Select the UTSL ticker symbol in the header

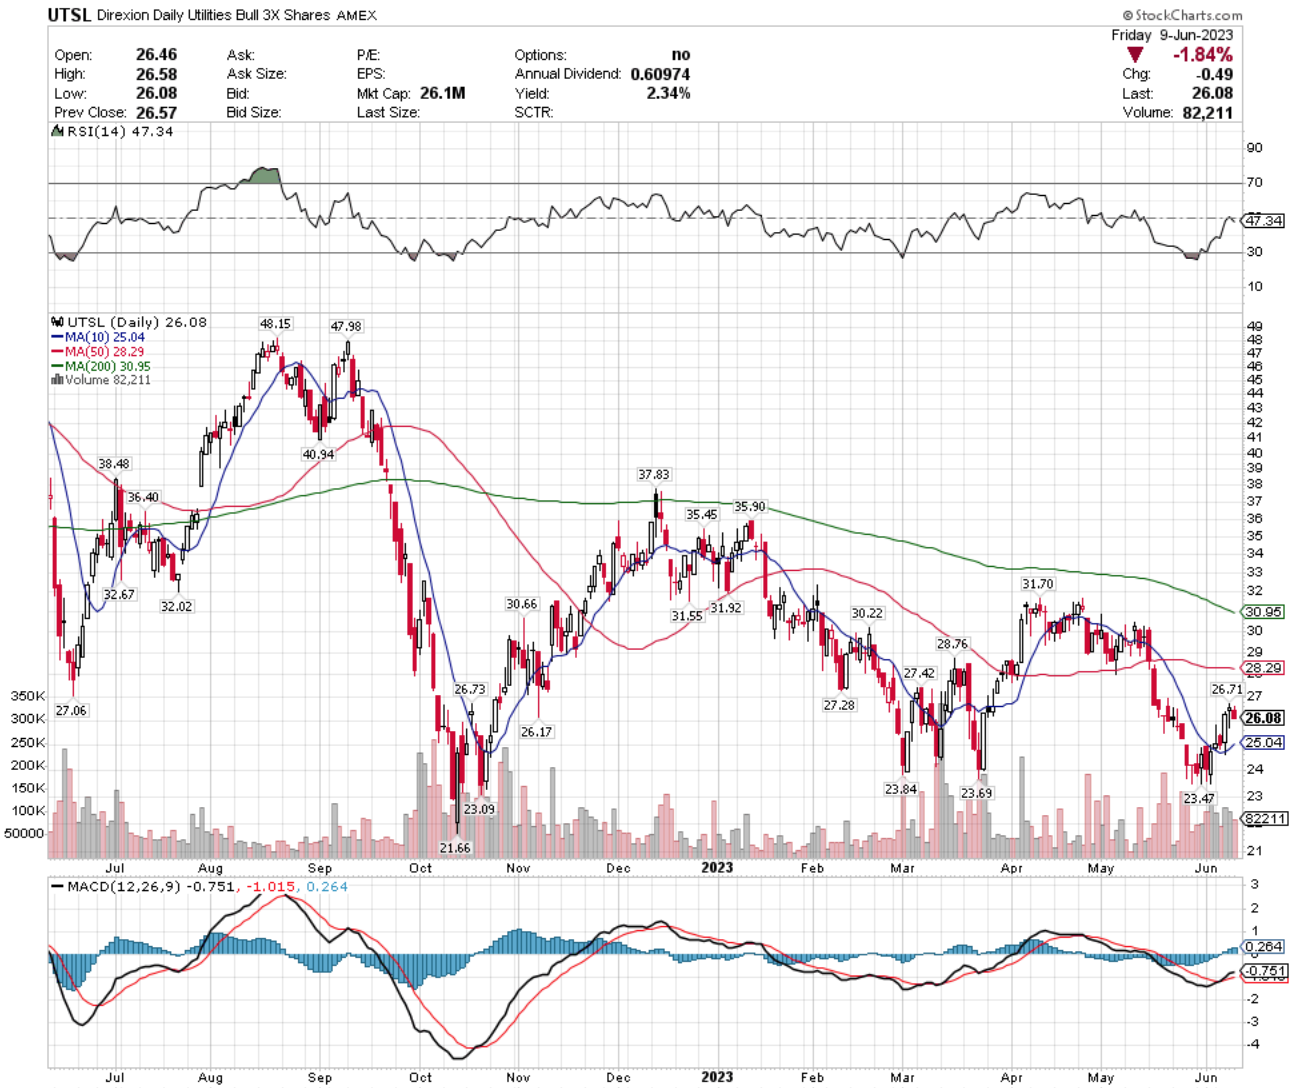tap(70, 15)
